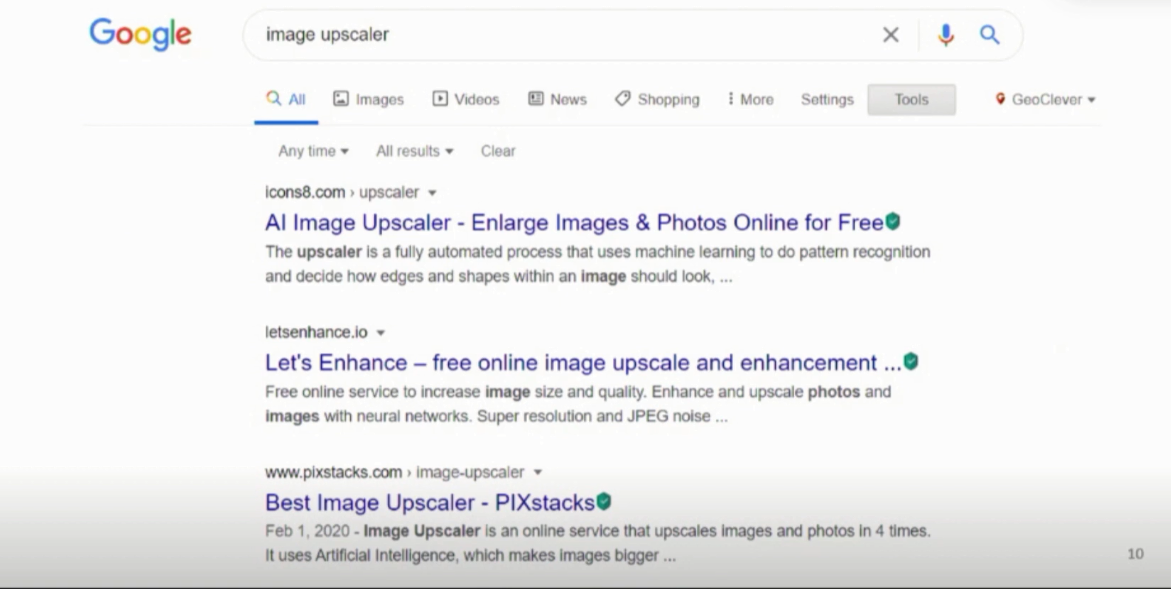Start voice search with the microphone icon

945,34
